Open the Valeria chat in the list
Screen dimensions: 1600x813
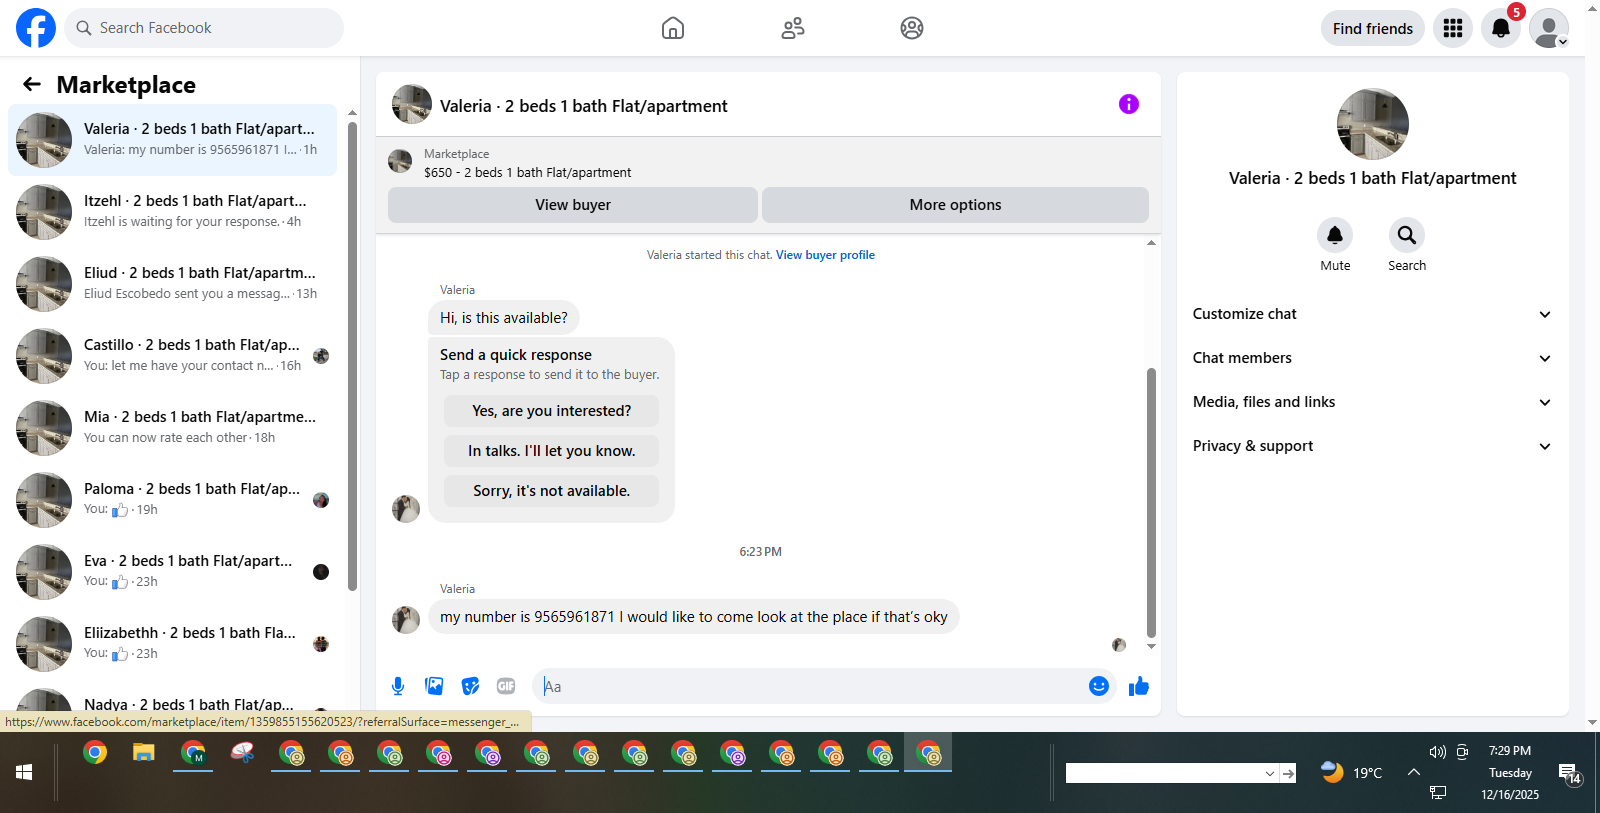click(172, 140)
